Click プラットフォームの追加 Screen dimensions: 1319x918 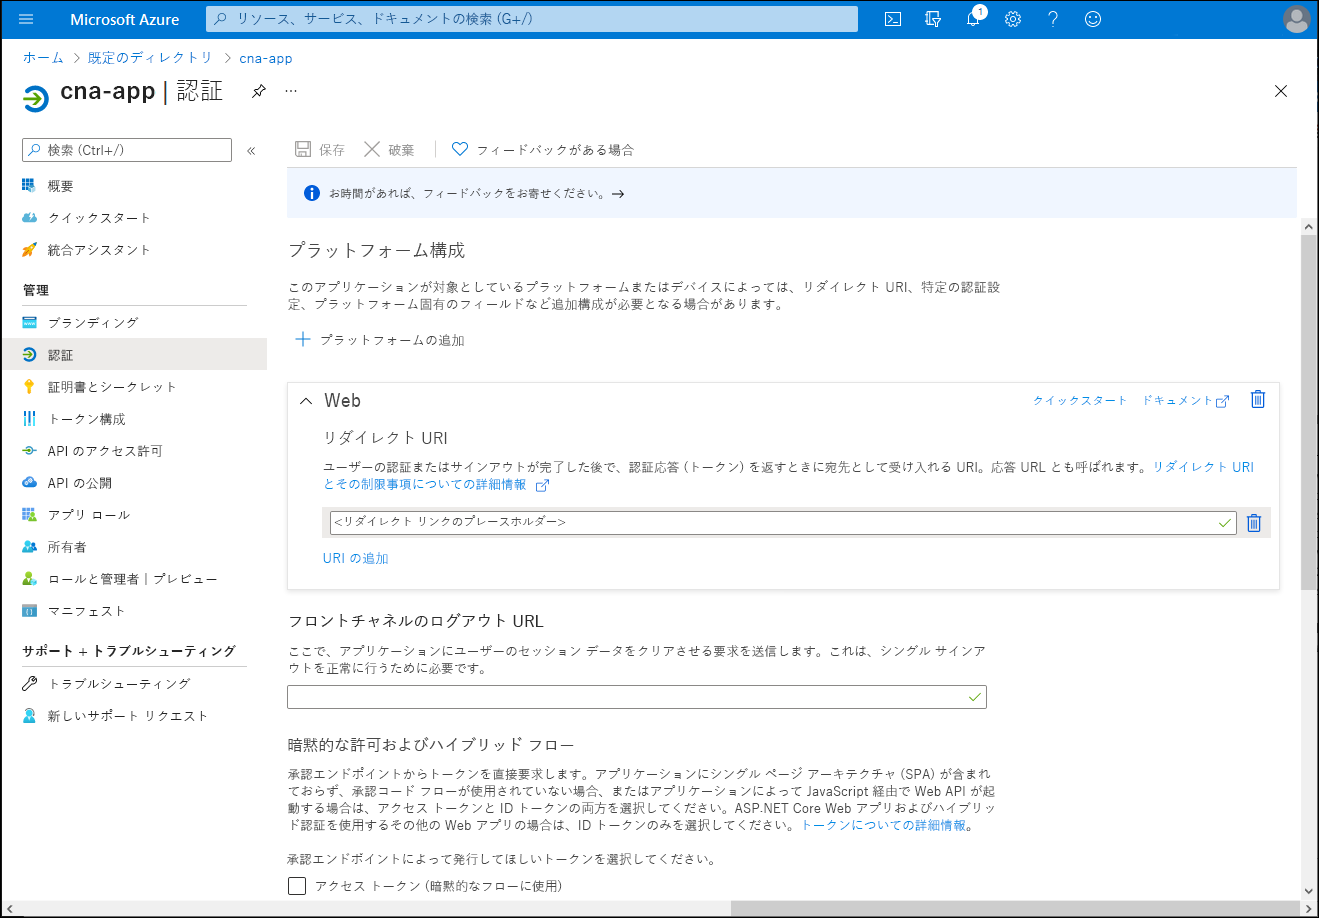(x=380, y=340)
